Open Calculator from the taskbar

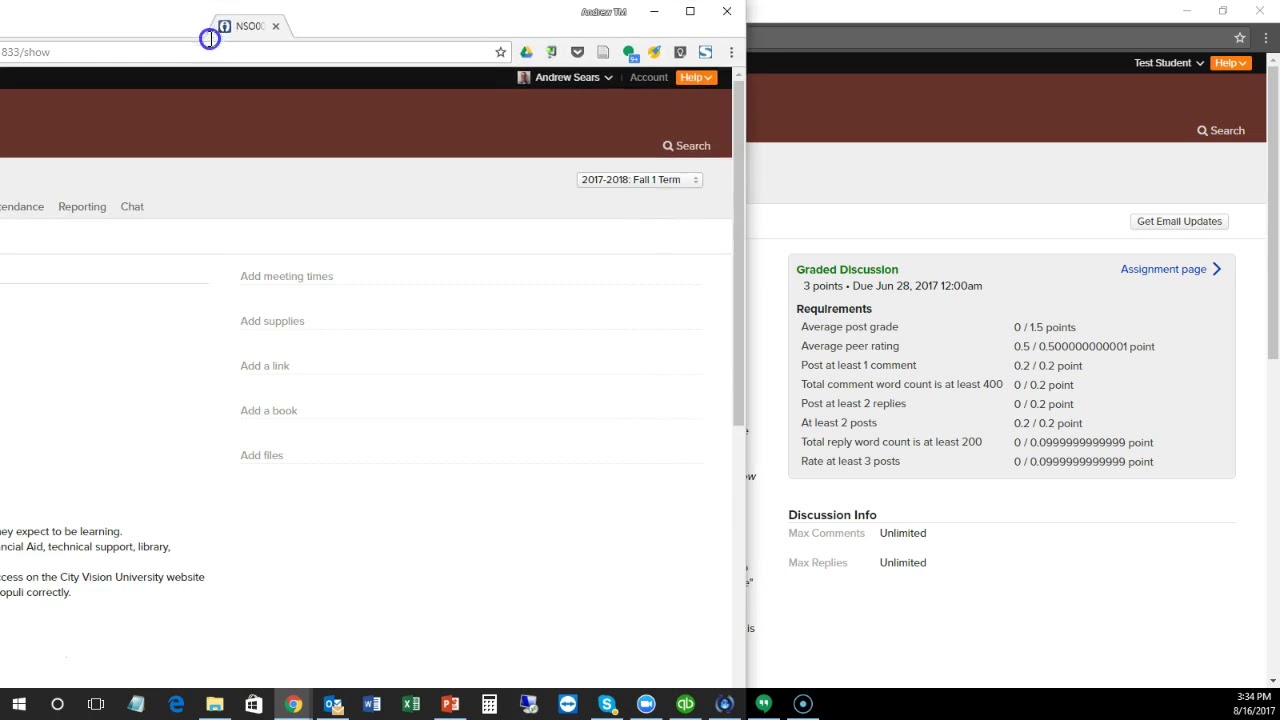[x=489, y=704]
